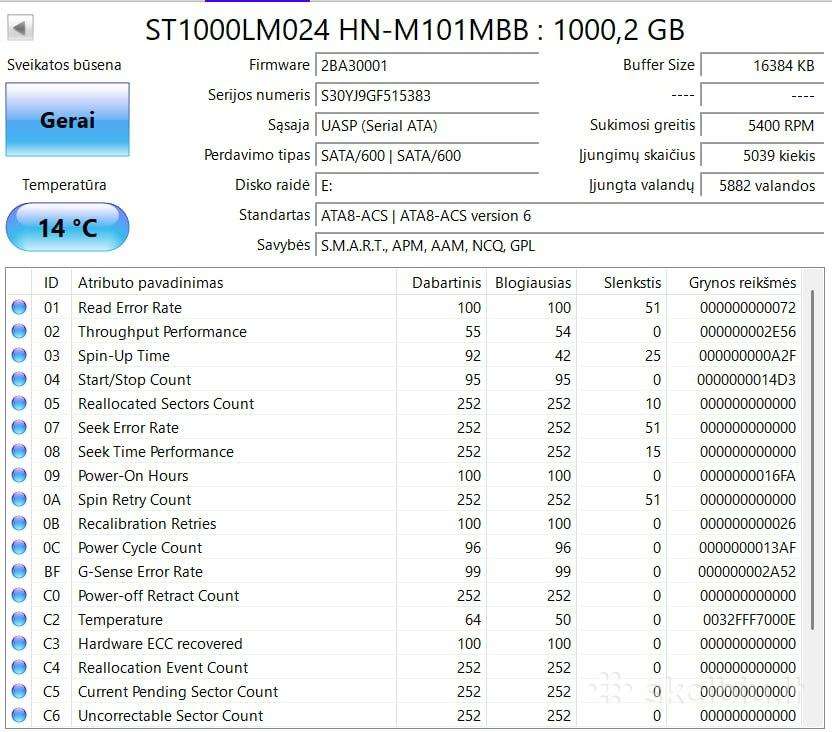Click the 5400 RPM rotation rate field
The image size is (832, 732).
point(762,125)
